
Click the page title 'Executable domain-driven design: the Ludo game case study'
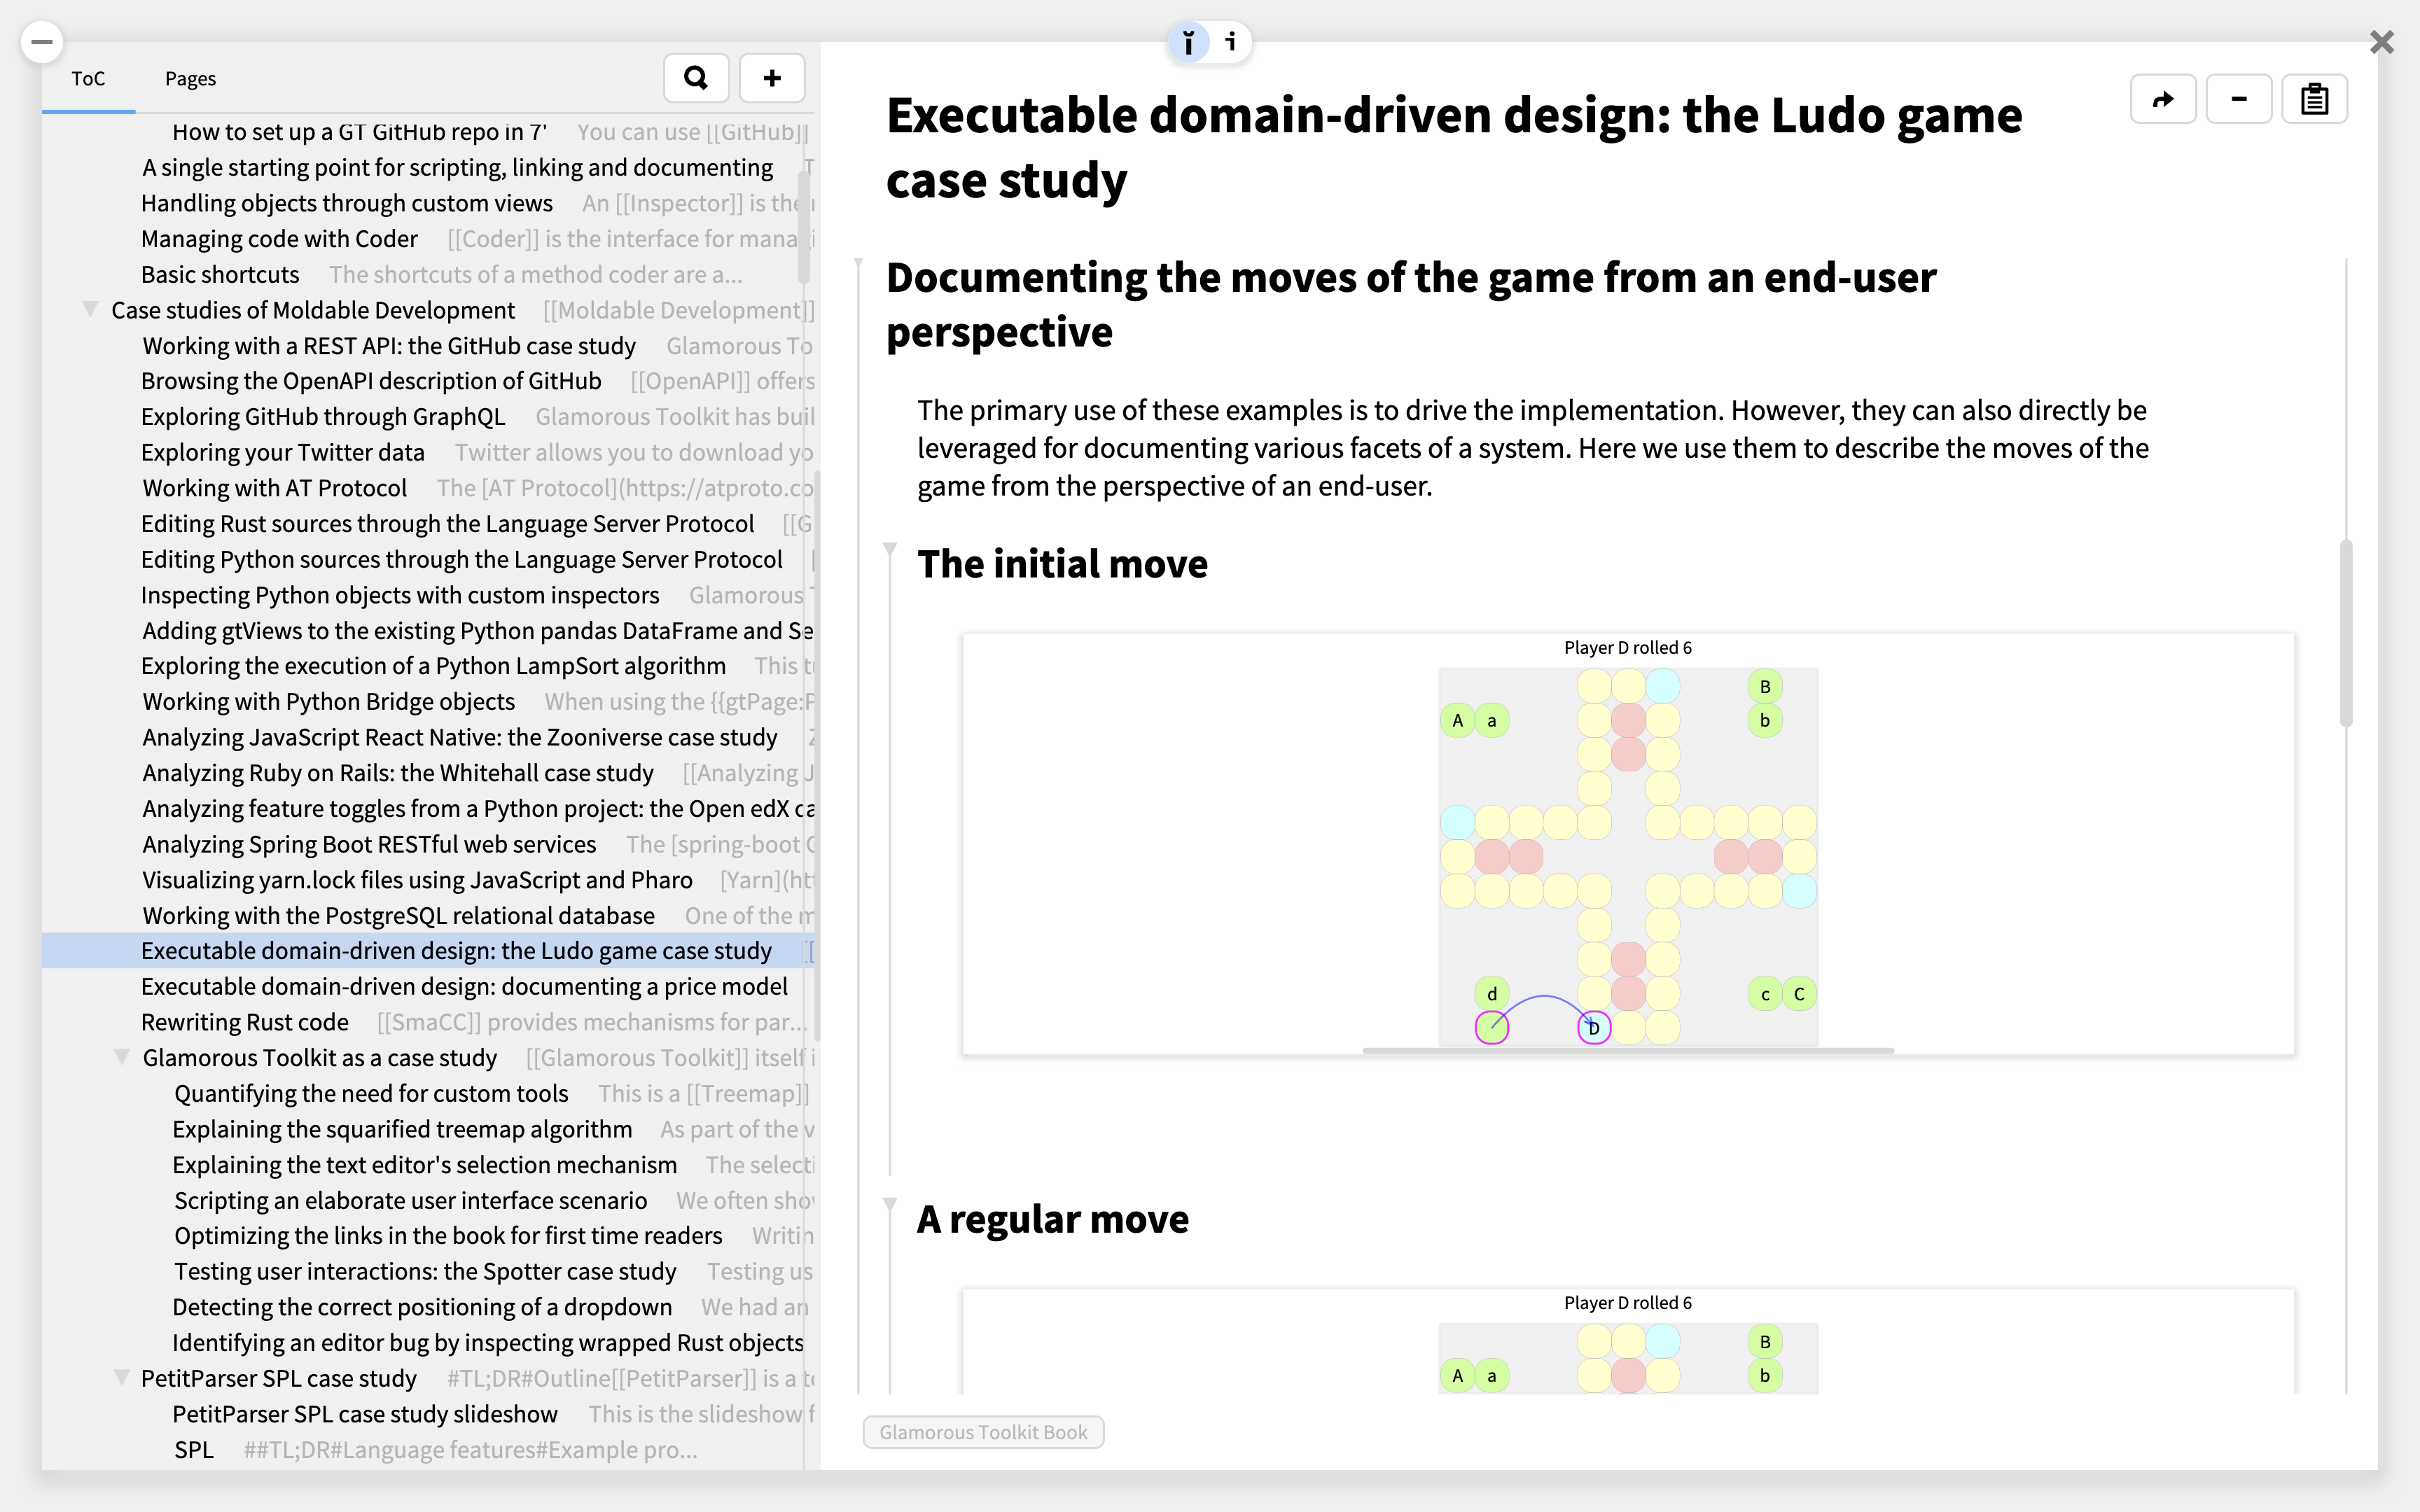pyautogui.click(x=1454, y=148)
